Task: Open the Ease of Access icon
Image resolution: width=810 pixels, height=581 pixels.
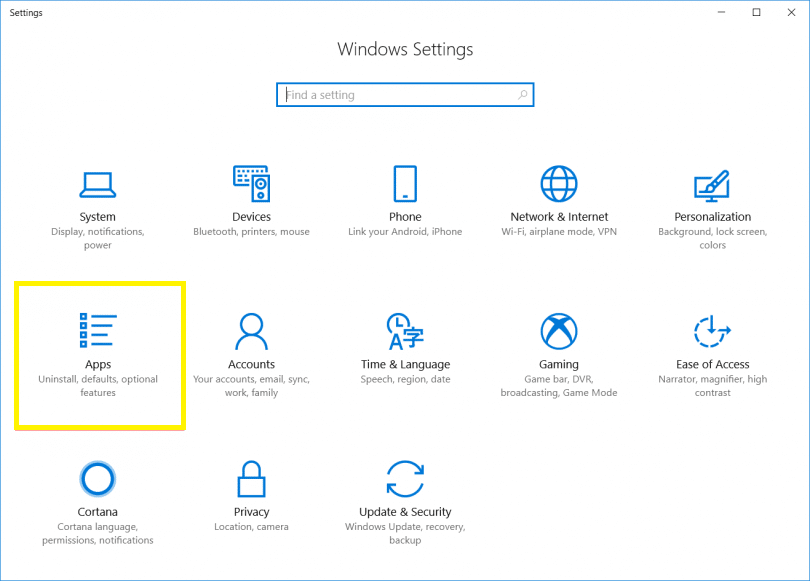Action: (712, 331)
